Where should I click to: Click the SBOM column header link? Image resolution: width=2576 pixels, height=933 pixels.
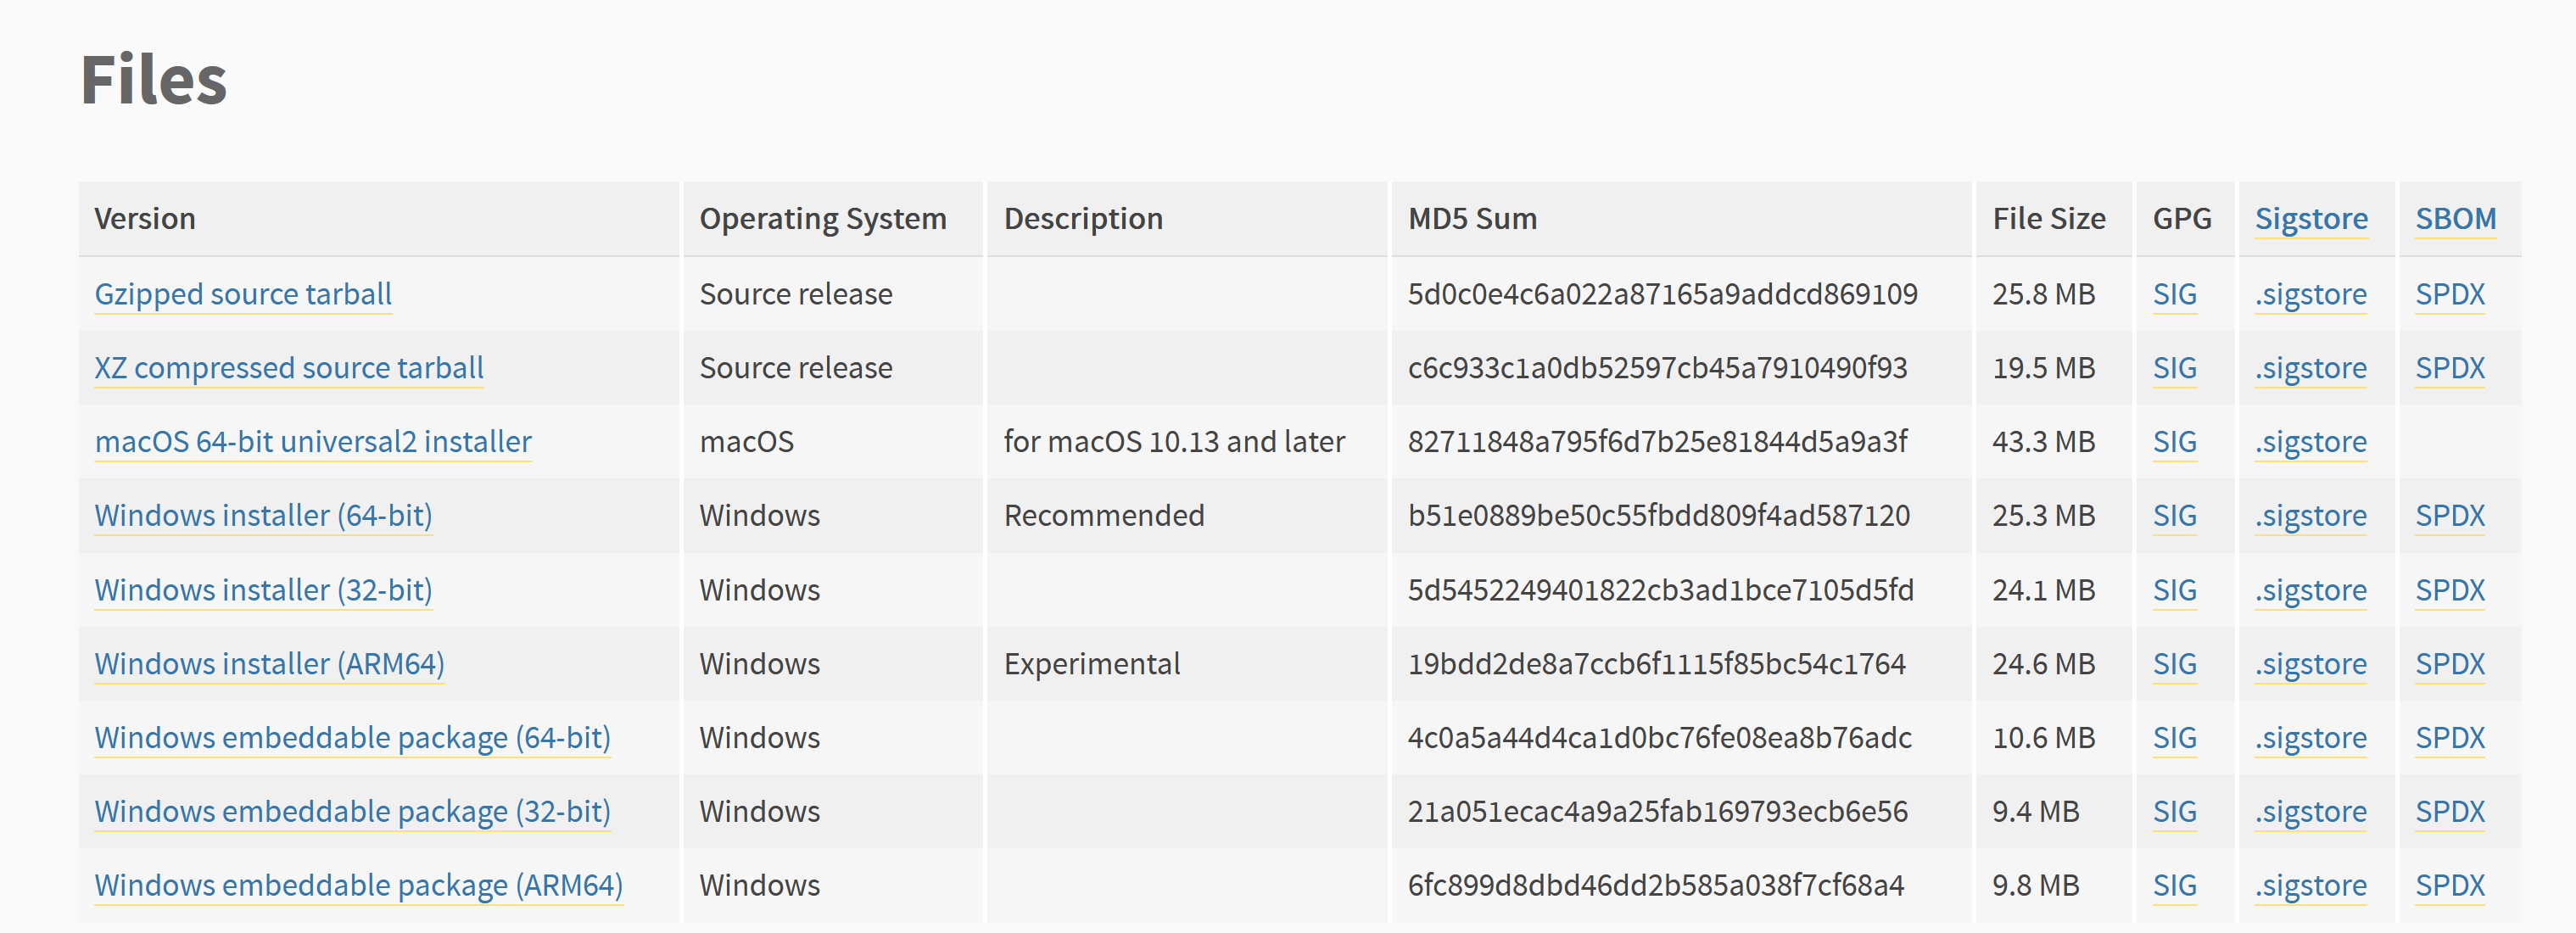click(2455, 218)
